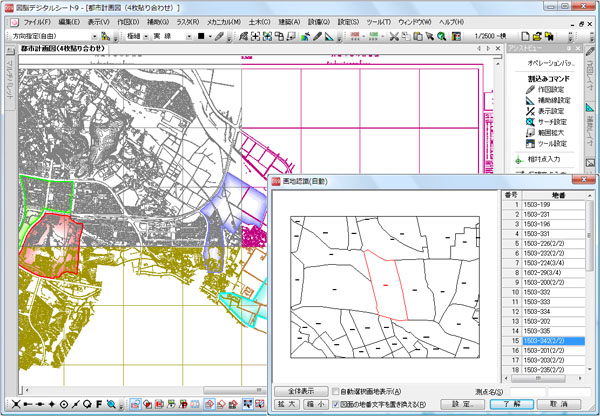Screen dimensions: 600x416
Task: Click the black color swatch in toolbar
Action: (201, 36)
